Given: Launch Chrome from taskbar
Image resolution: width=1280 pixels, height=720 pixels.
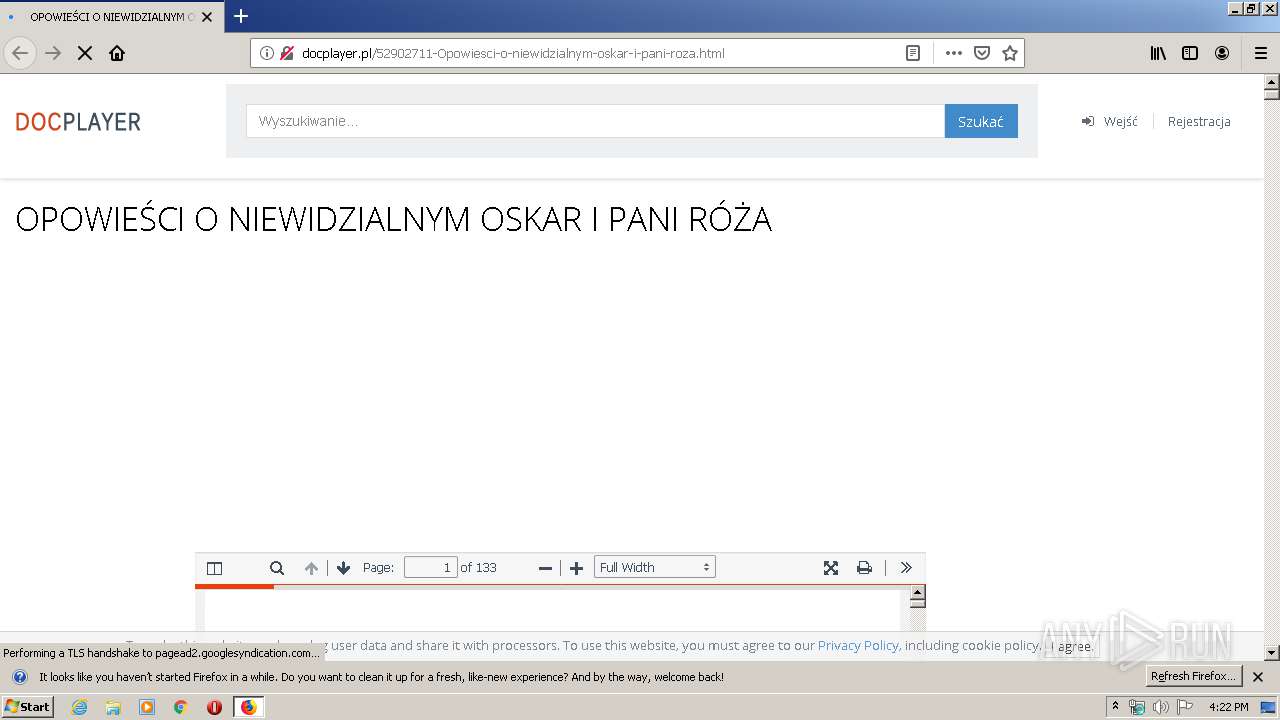Looking at the screenshot, I should 181,707.
